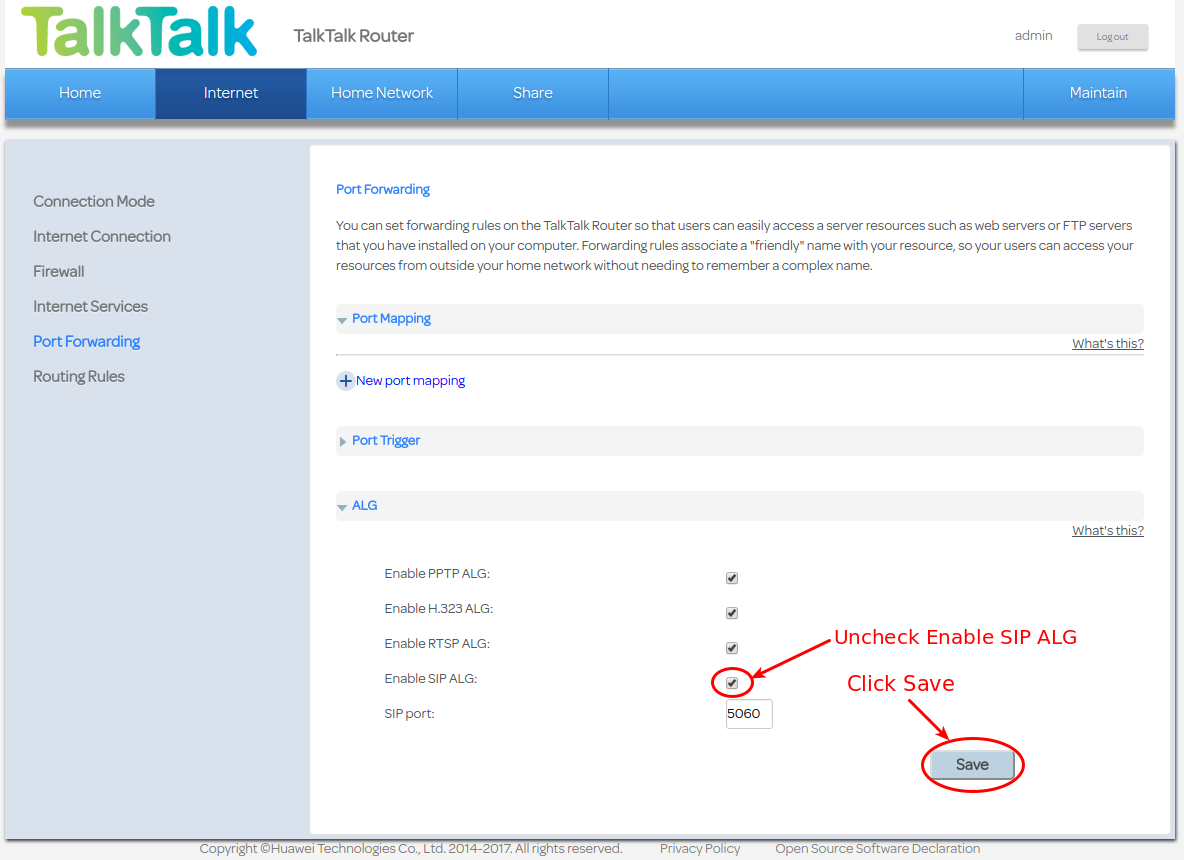
Task: Switch to the Home Network tab
Action: coord(382,93)
